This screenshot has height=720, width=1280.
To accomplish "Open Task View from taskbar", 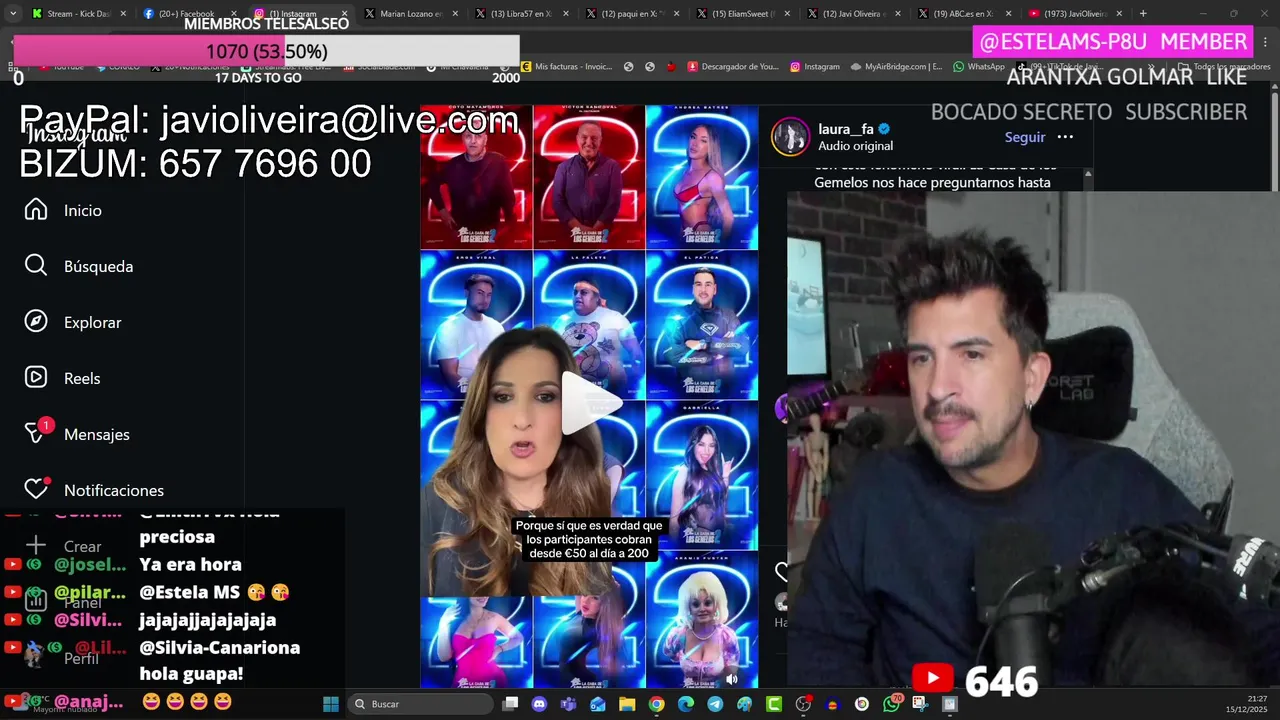I will 510,704.
